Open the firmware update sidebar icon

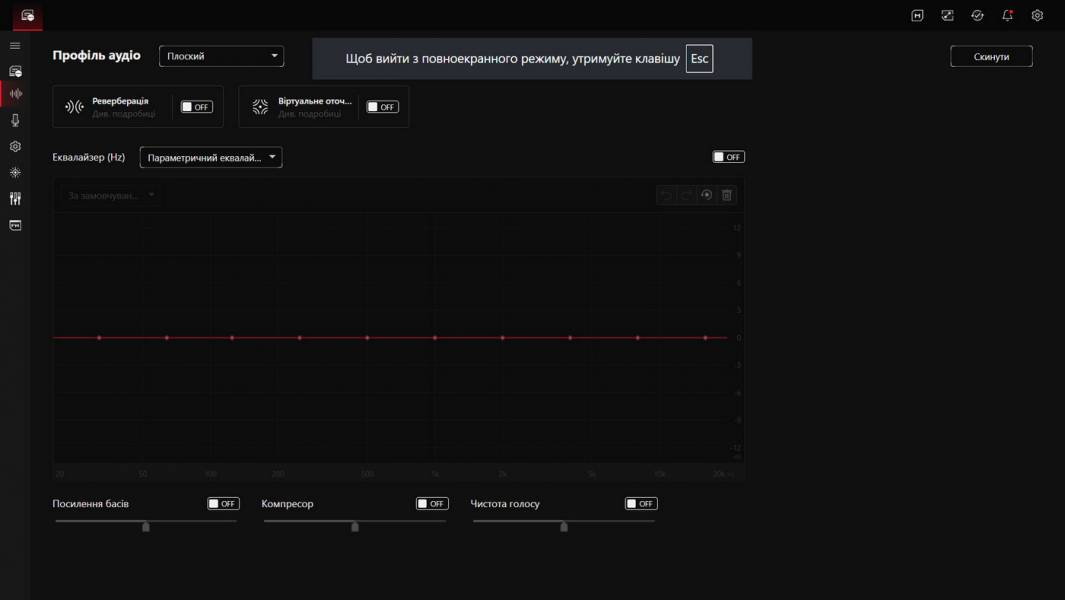coord(15,225)
